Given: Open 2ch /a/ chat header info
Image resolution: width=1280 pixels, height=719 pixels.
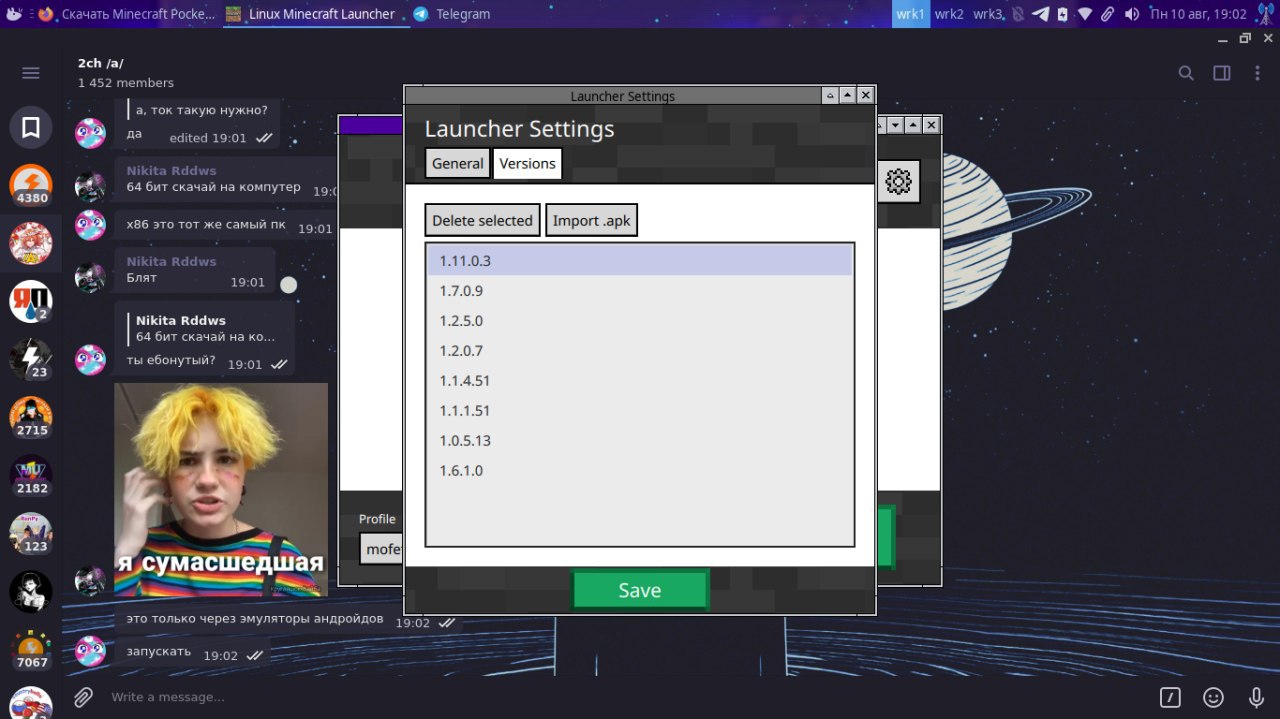Looking at the screenshot, I should (x=126, y=72).
